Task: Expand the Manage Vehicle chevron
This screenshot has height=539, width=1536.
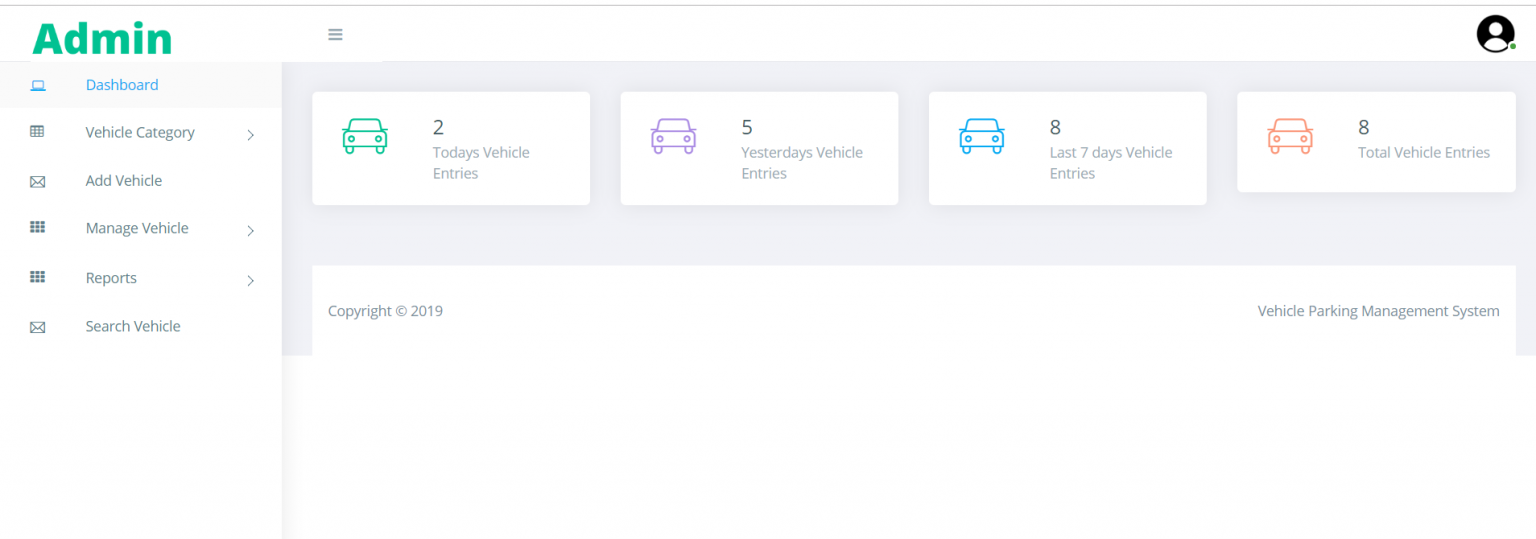Action: [250, 230]
